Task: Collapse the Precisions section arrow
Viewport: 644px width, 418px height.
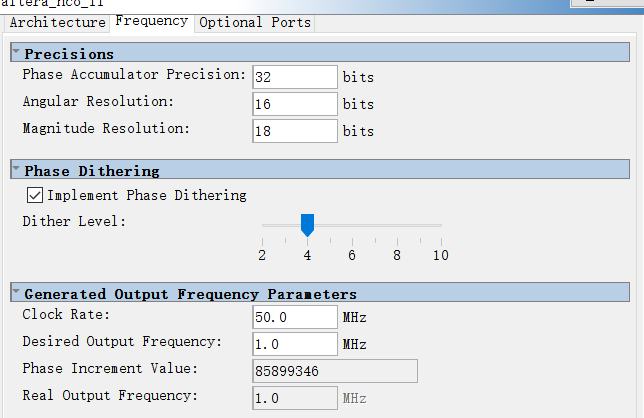Action: 16,53
